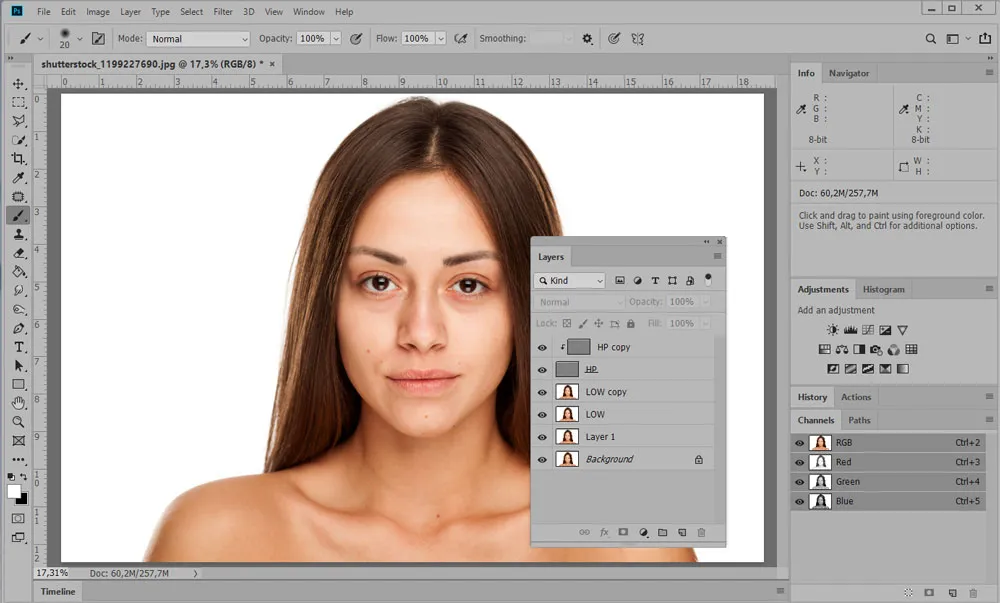Viewport: 1000px width, 603px height.
Task: Select the Eraser tool
Action: [x=18, y=253]
